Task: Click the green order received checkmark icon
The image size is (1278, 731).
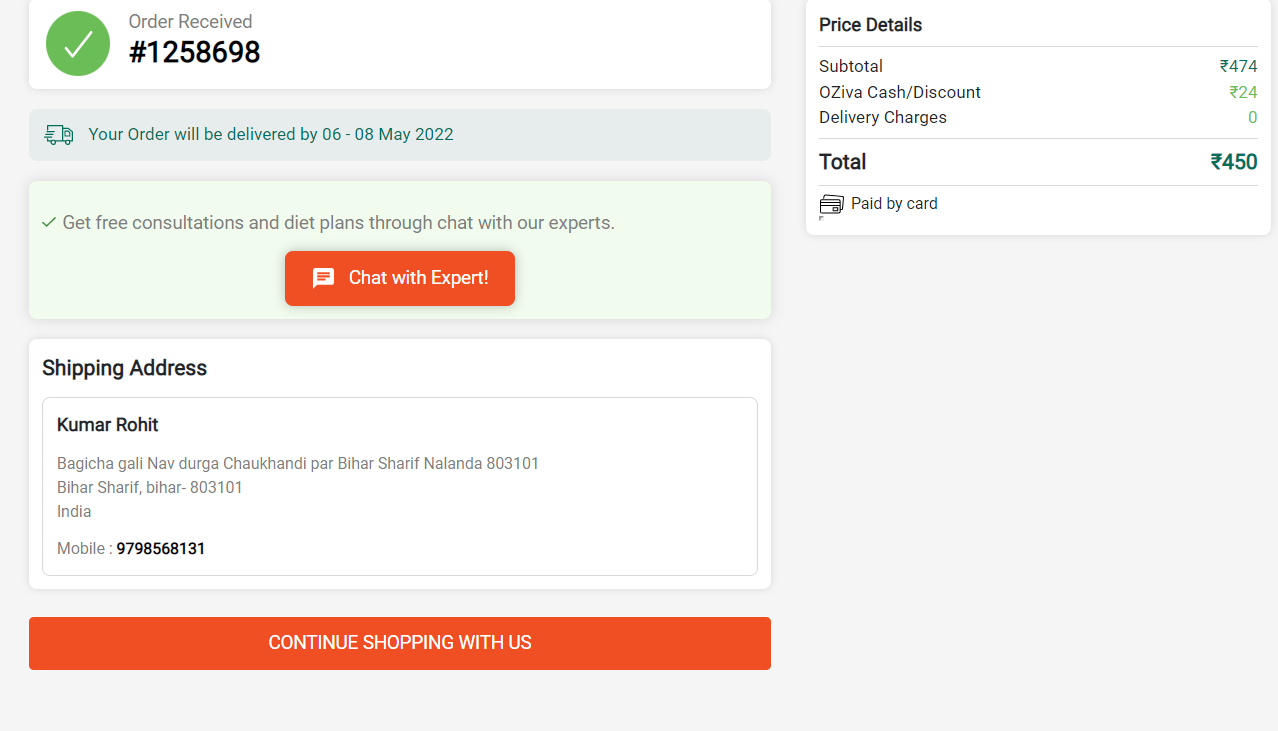Action: click(x=78, y=43)
